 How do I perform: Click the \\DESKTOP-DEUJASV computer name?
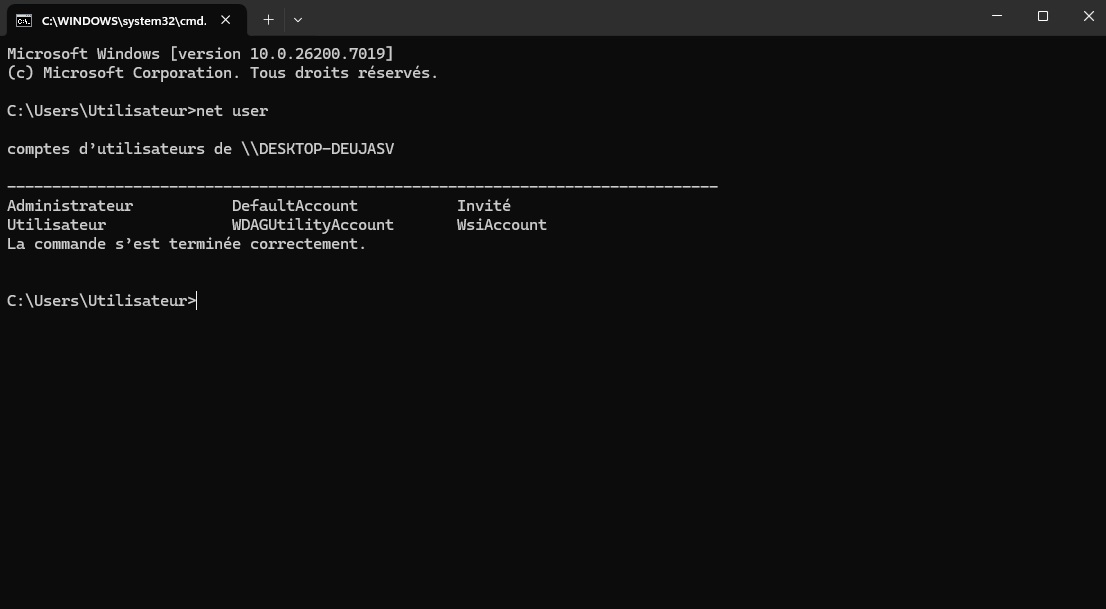tap(317, 149)
